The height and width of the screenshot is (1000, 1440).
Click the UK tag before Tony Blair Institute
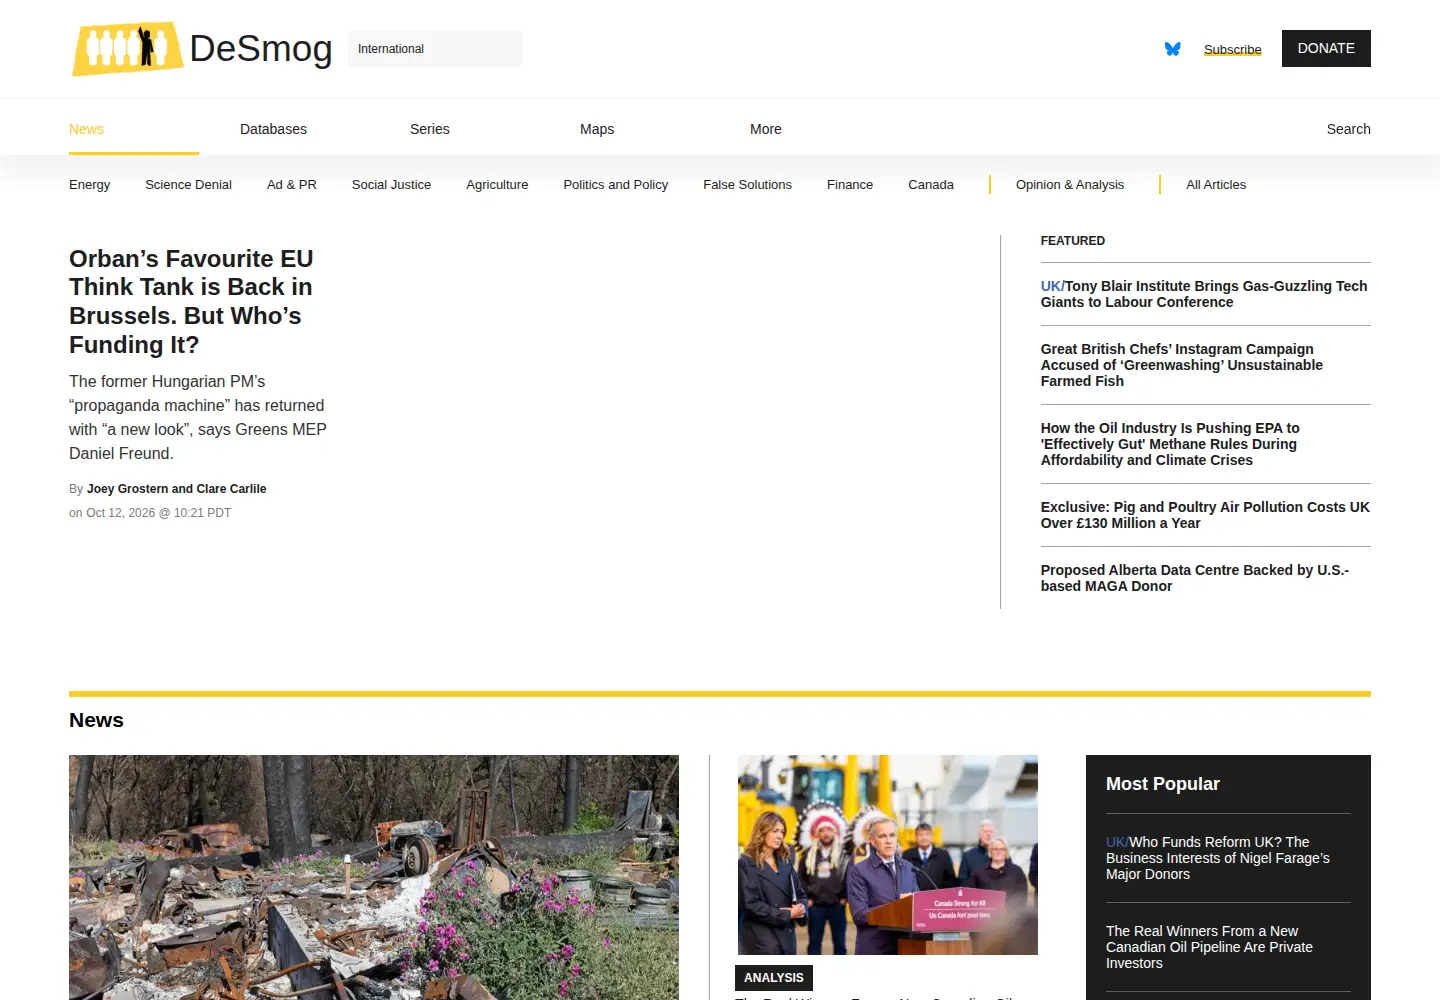1050,286
